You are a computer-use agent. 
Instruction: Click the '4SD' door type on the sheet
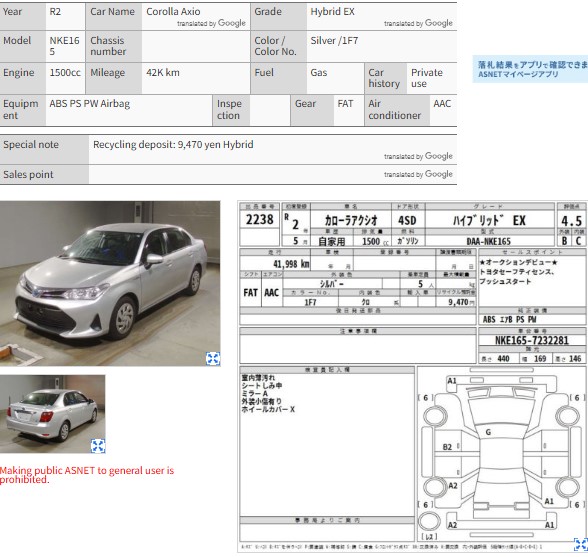407,221
